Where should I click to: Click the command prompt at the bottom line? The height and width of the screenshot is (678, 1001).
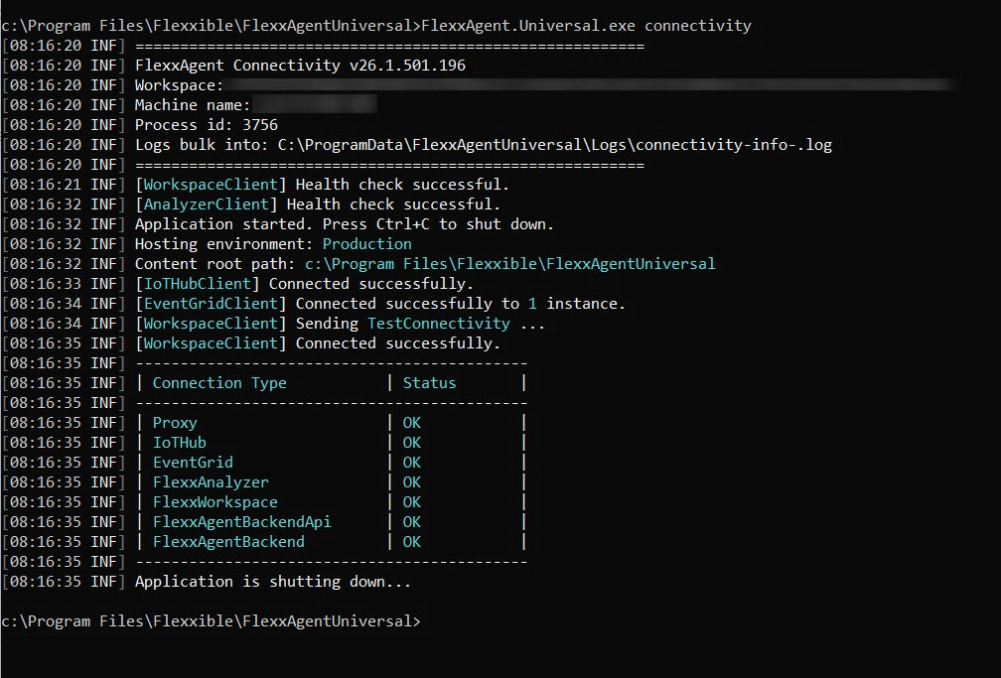click(210, 621)
